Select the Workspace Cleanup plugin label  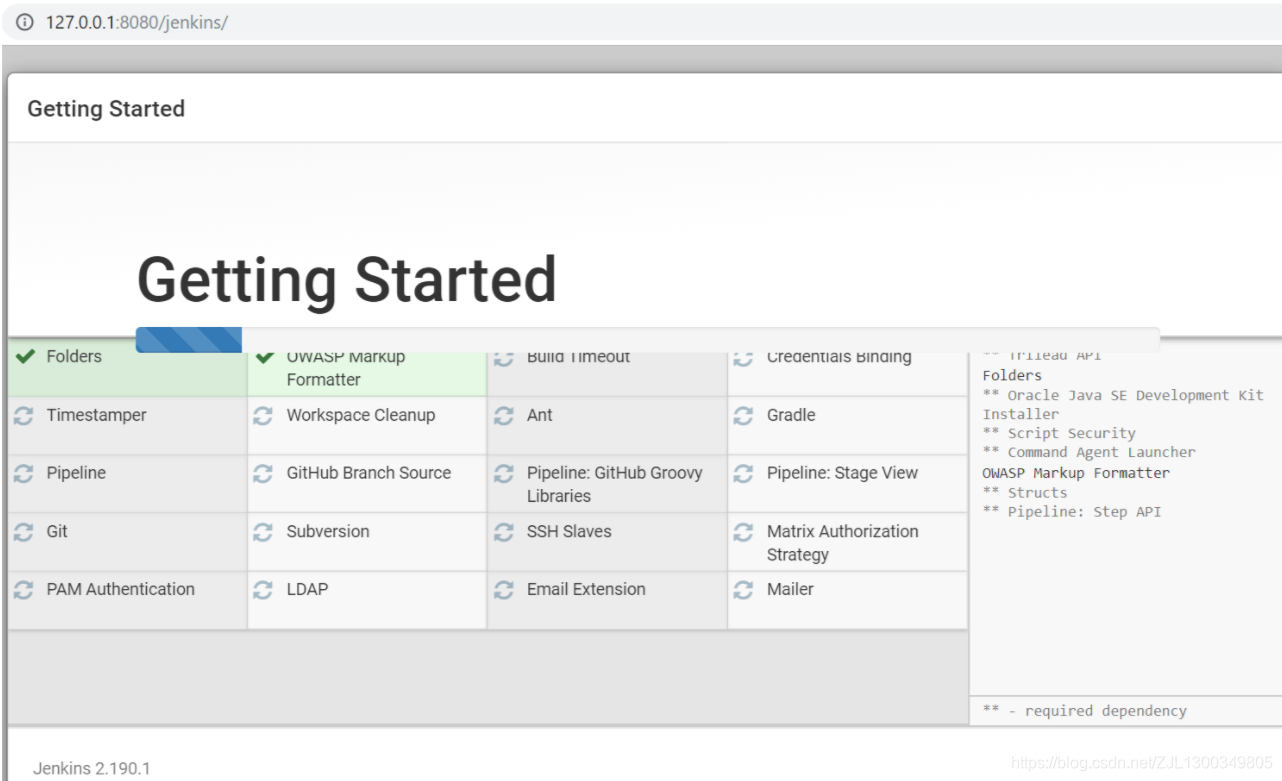[x=361, y=415]
